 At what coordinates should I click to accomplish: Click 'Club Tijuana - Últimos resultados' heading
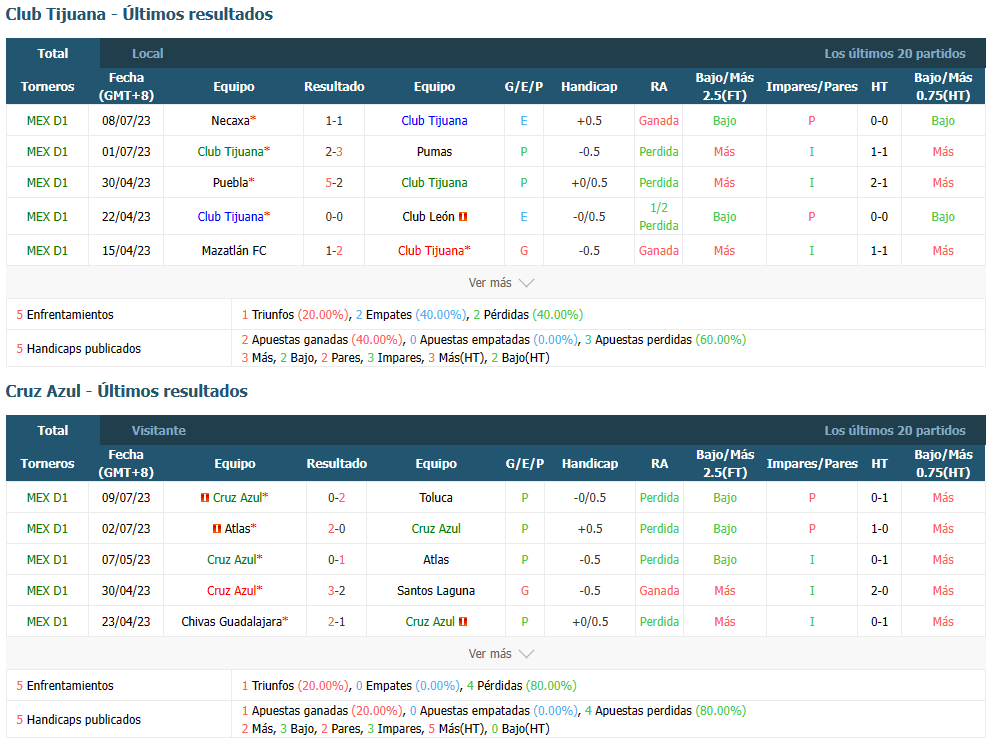pyautogui.click(x=139, y=14)
